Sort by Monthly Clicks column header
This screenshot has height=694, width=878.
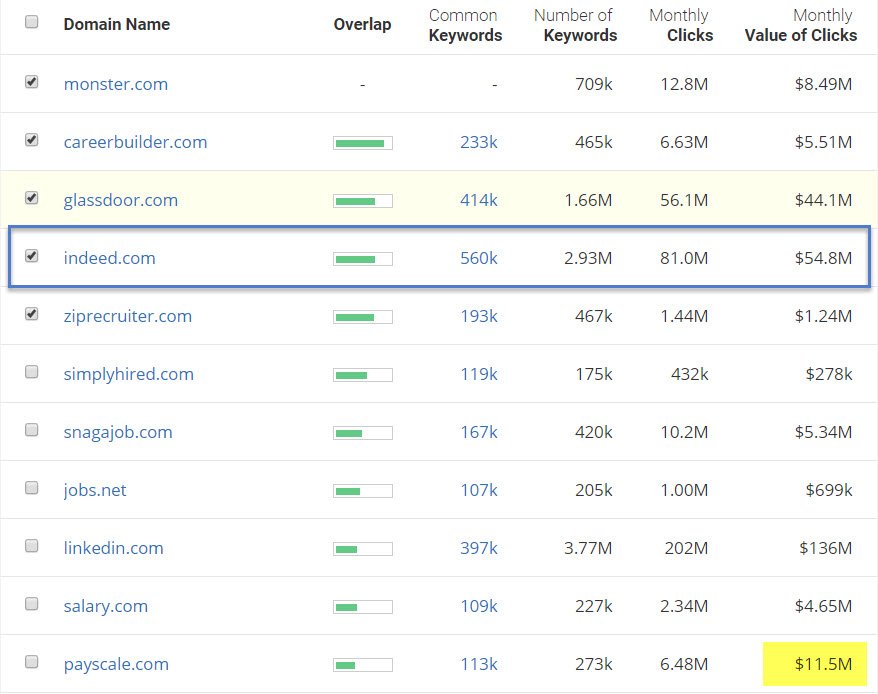(x=681, y=25)
